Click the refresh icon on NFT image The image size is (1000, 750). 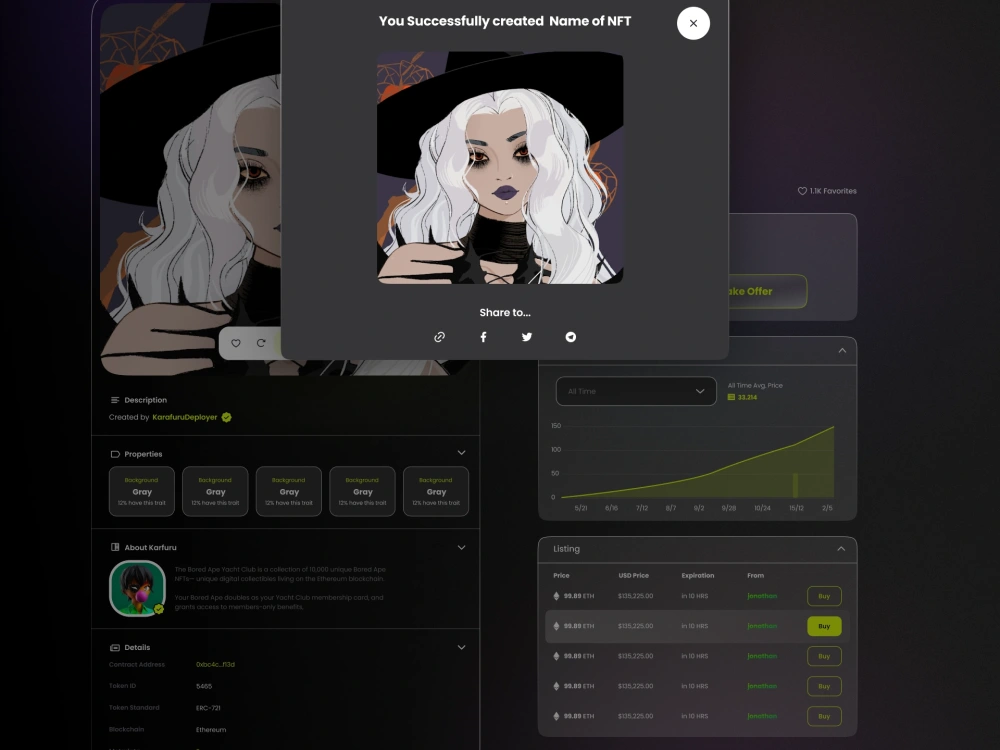pos(261,343)
